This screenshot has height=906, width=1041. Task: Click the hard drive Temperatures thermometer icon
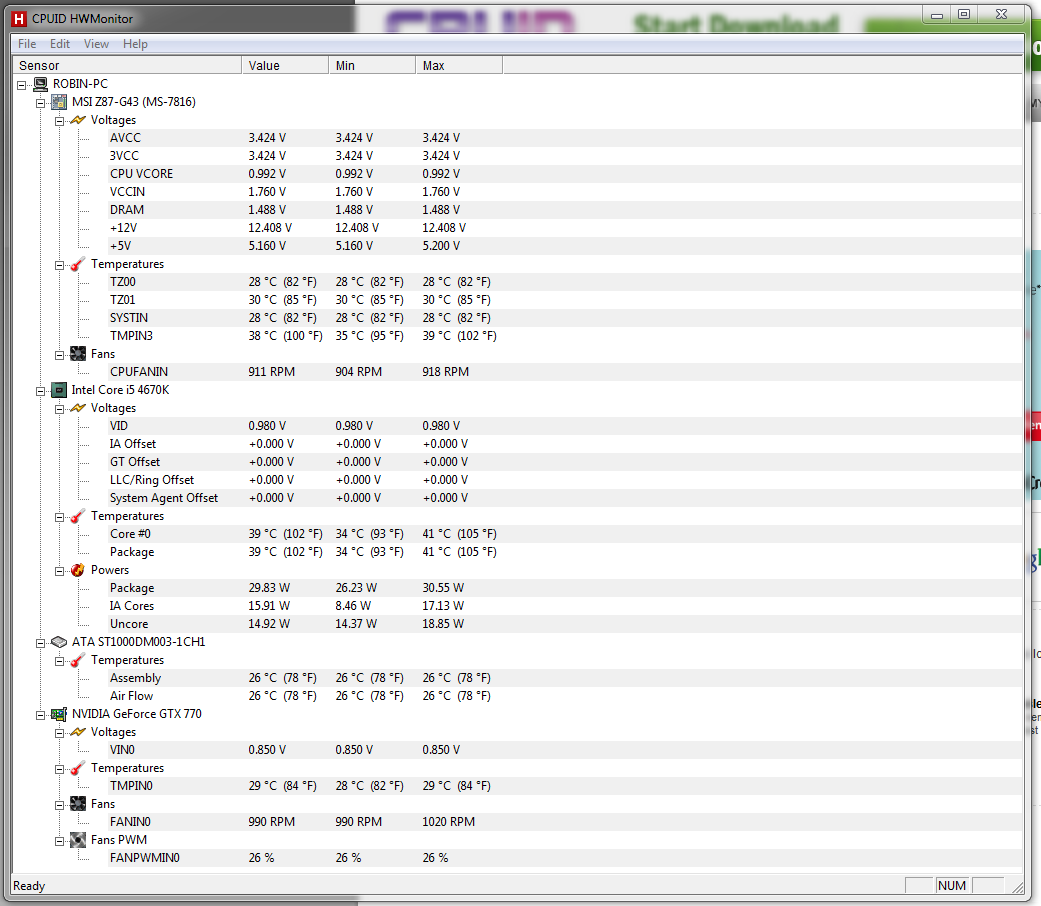(78, 660)
